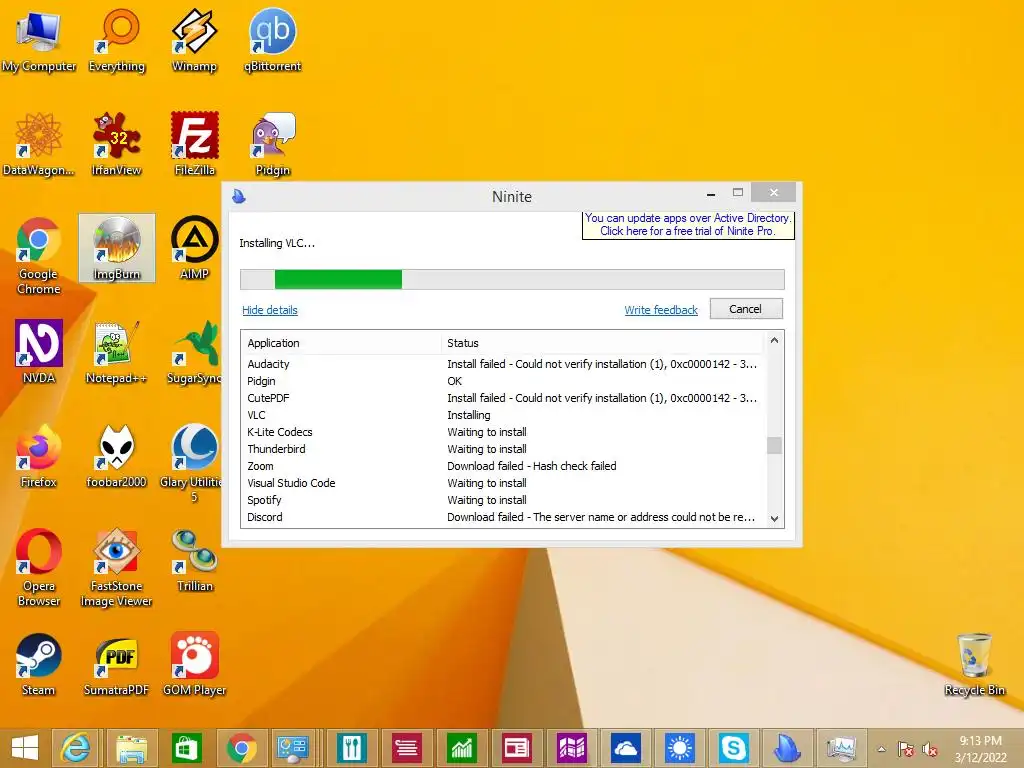Show hidden system tray icons

pos(882,749)
